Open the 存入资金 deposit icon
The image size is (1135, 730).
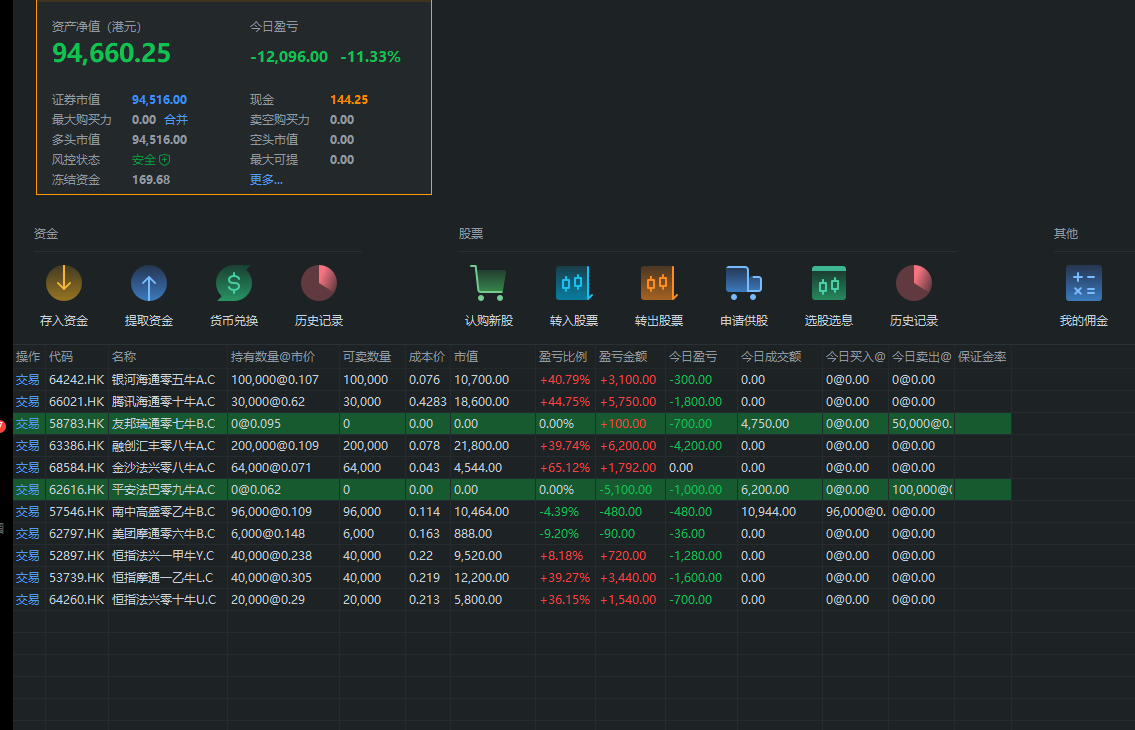64,283
